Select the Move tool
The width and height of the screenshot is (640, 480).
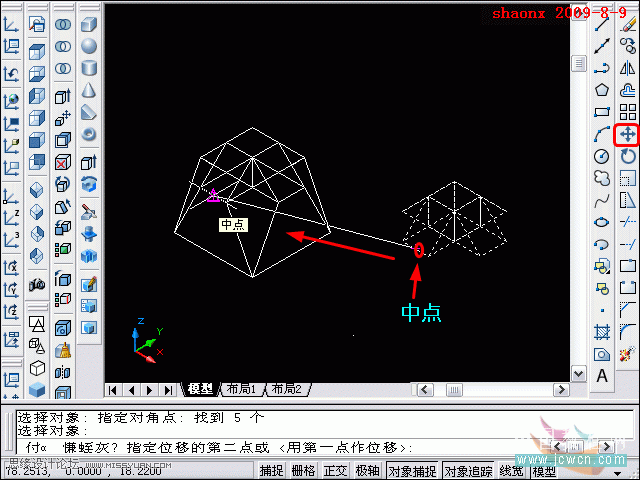(627, 134)
